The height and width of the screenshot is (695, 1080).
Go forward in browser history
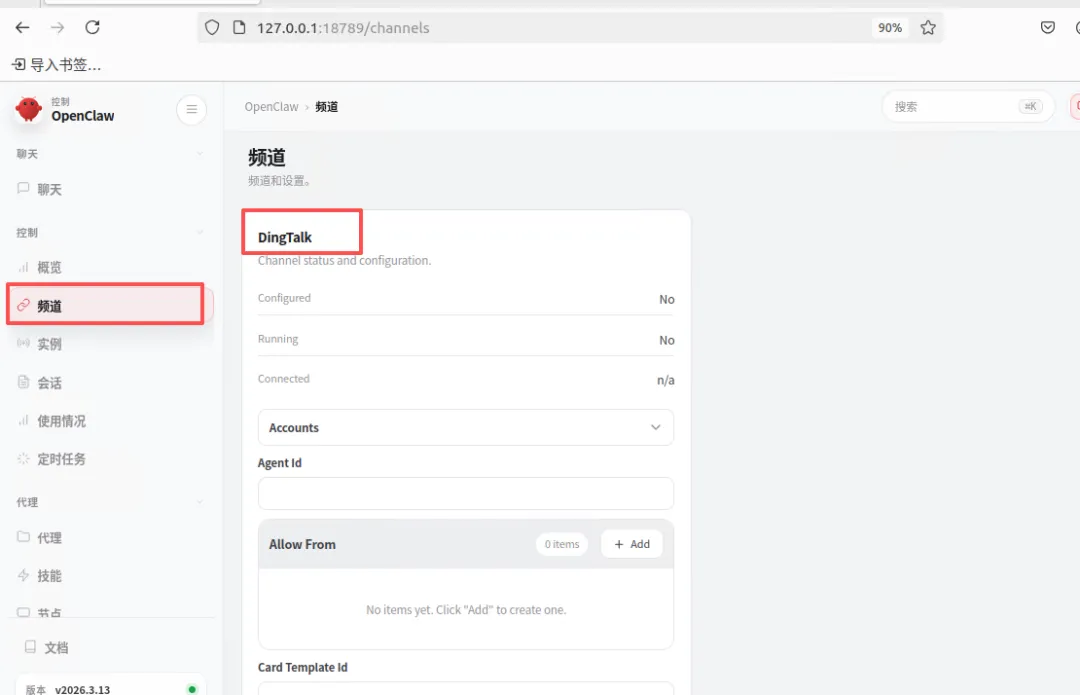coord(58,28)
